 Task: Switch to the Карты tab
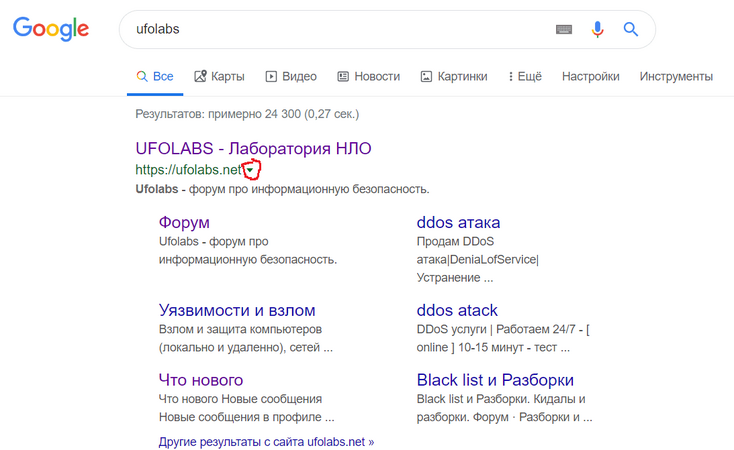coord(220,76)
